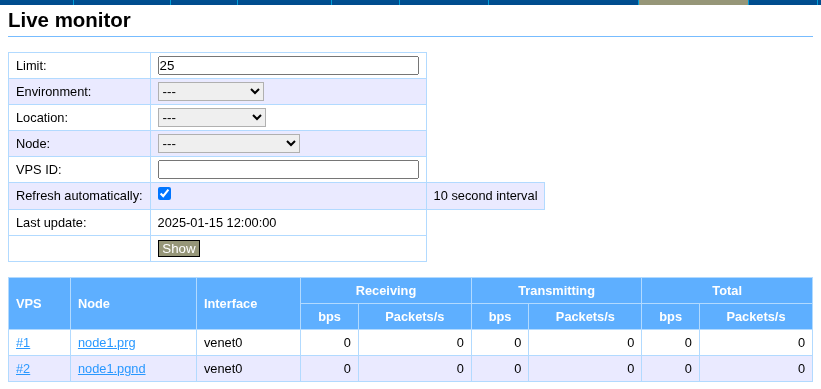The image size is (821, 389).
Task: Open the Environment dropdown
Action: (210, 92)
